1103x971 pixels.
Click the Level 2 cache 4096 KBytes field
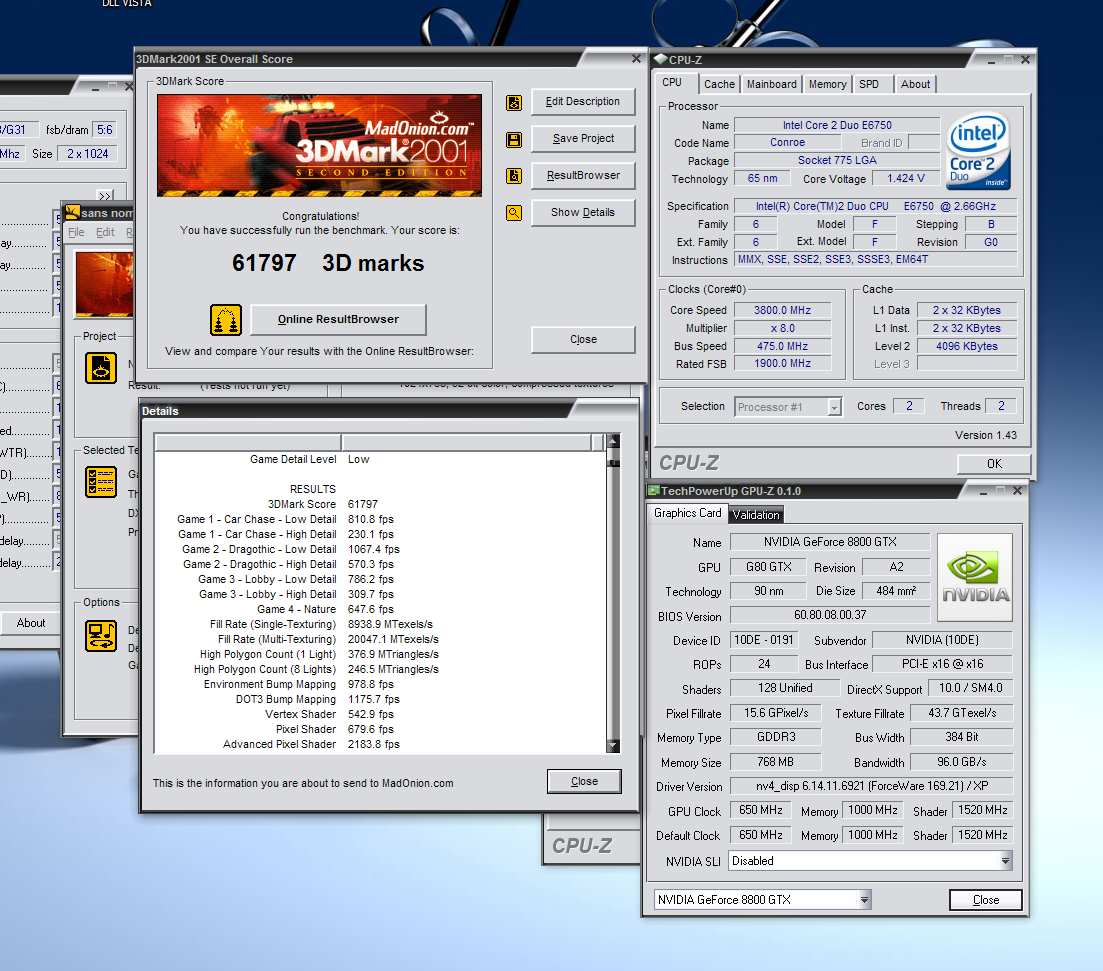click(967, 346)
